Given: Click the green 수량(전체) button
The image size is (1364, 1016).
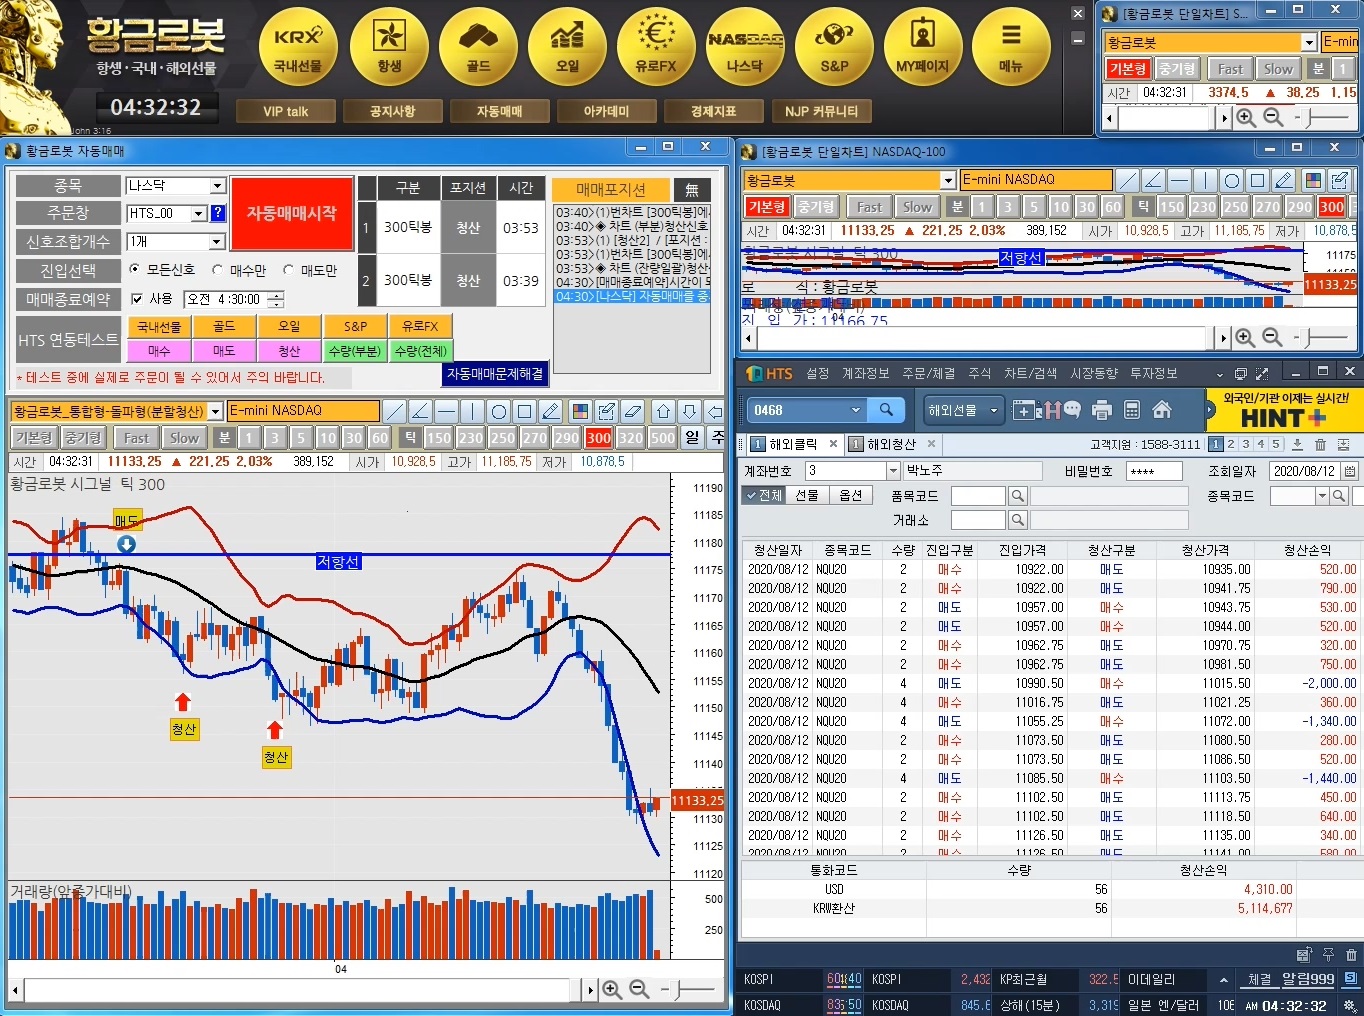Looking at the screenshot, I should 421,351.
